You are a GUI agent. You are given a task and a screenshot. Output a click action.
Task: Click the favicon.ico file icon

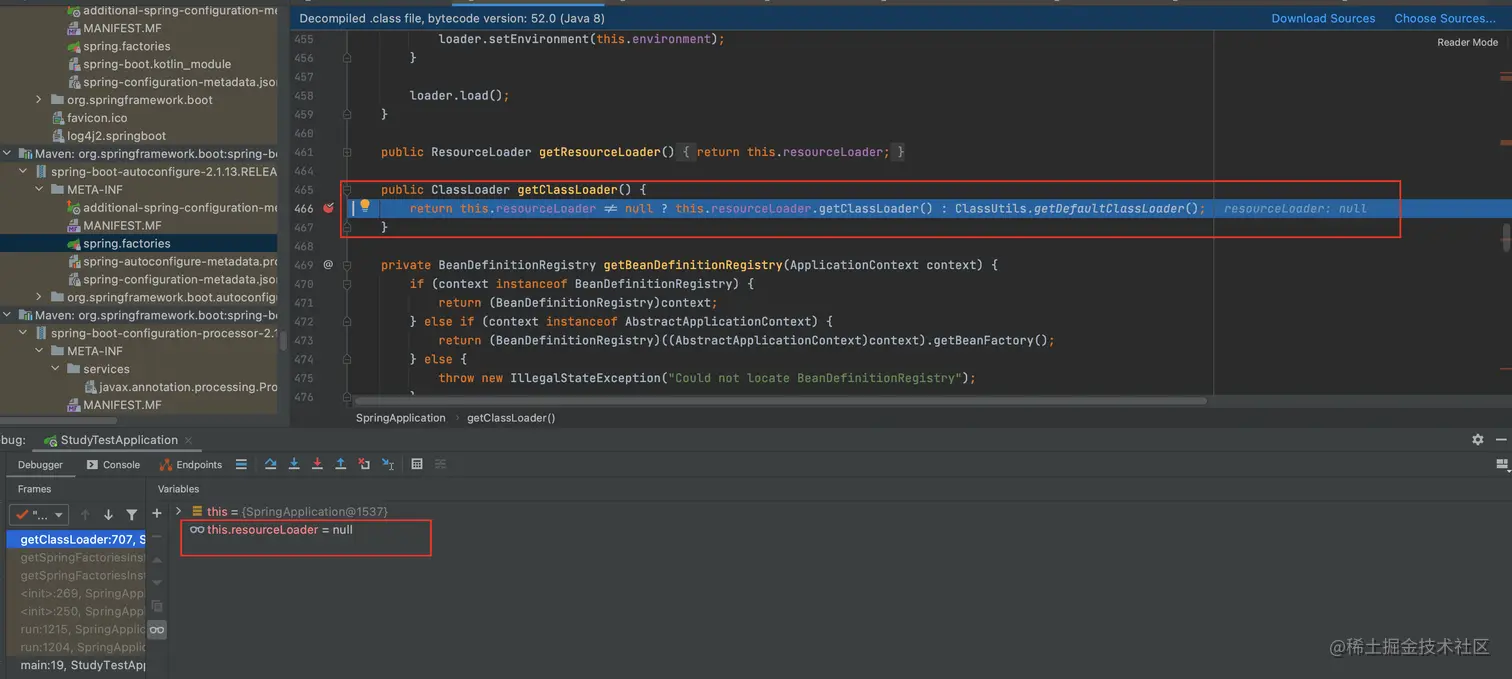58,118
